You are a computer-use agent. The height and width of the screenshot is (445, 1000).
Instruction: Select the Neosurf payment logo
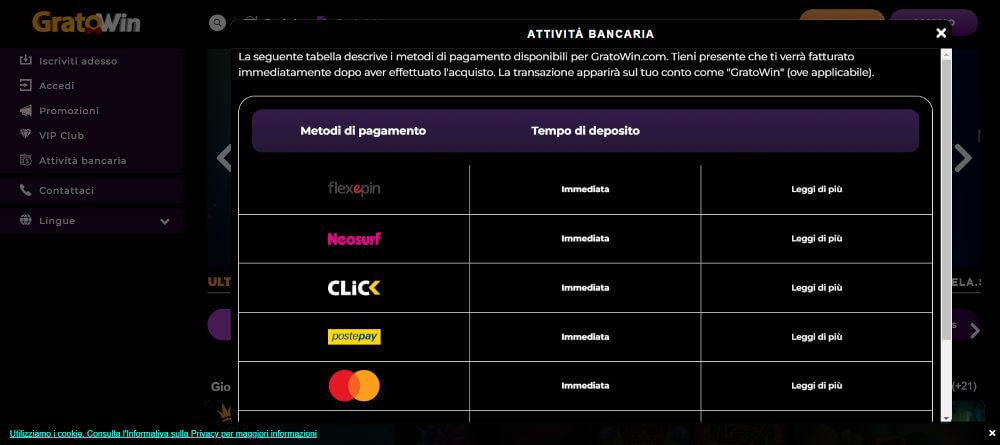[354, 238]
